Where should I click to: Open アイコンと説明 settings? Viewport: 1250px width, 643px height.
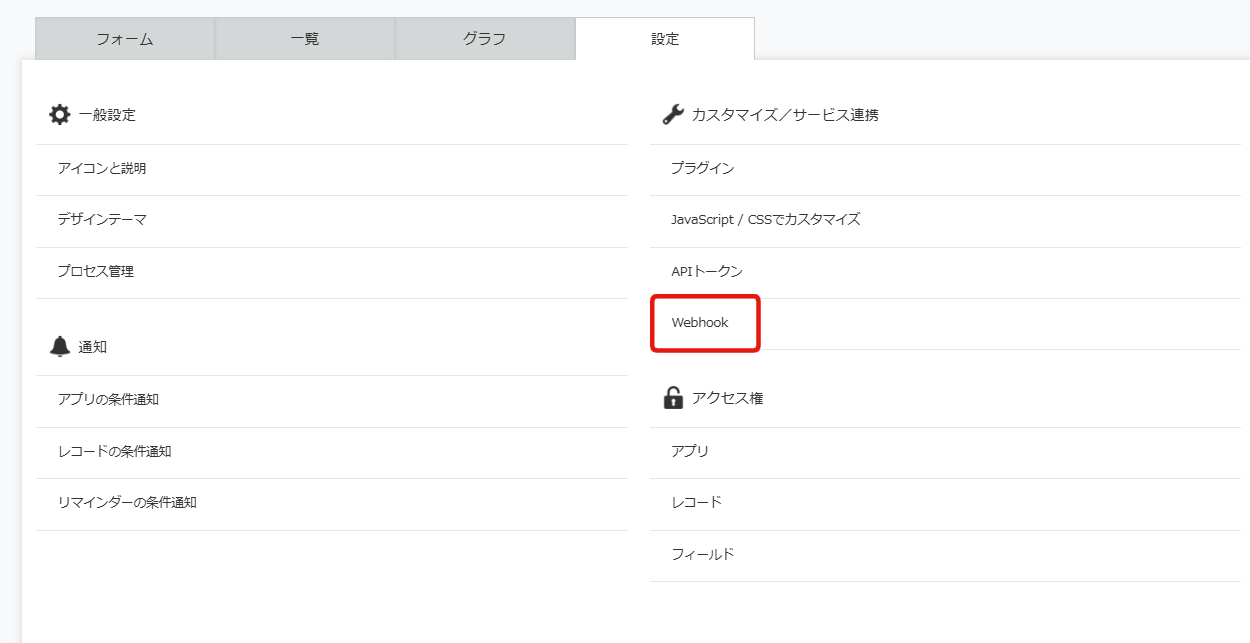tap(102, 168)
